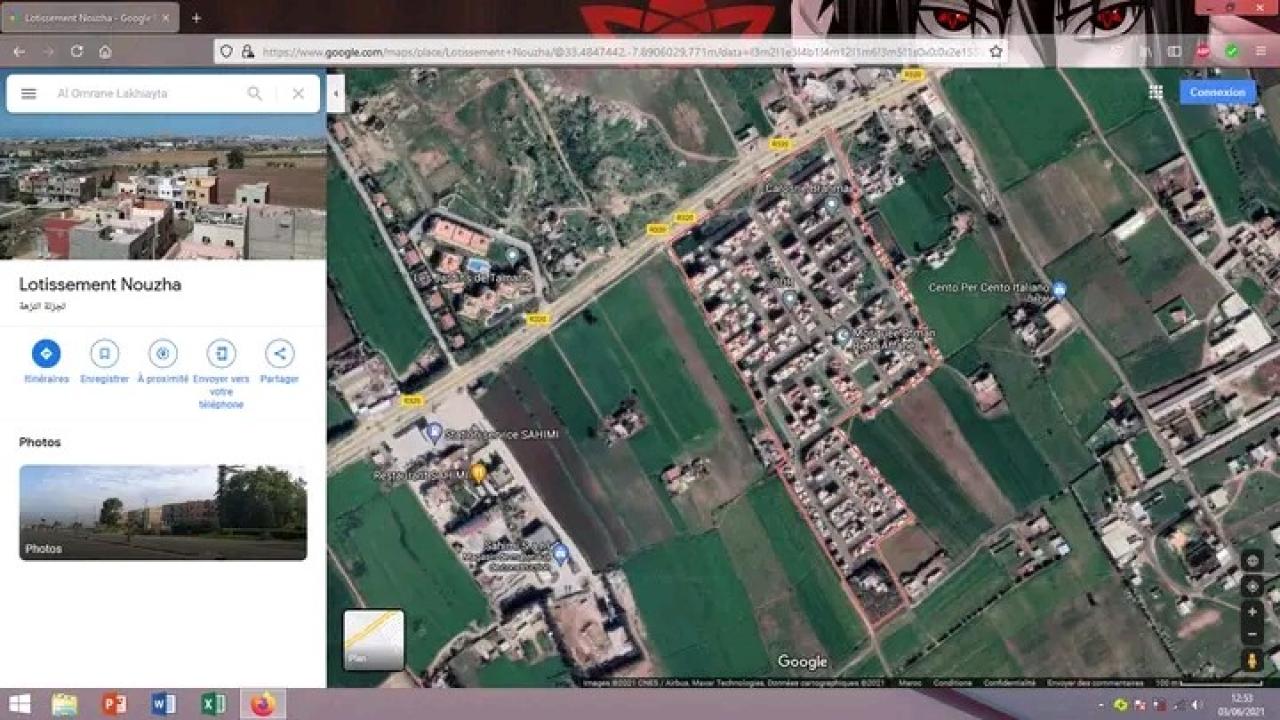Open Excel from the taskbar
This screenshot has height=720, width=1280.
coord(213,704)
